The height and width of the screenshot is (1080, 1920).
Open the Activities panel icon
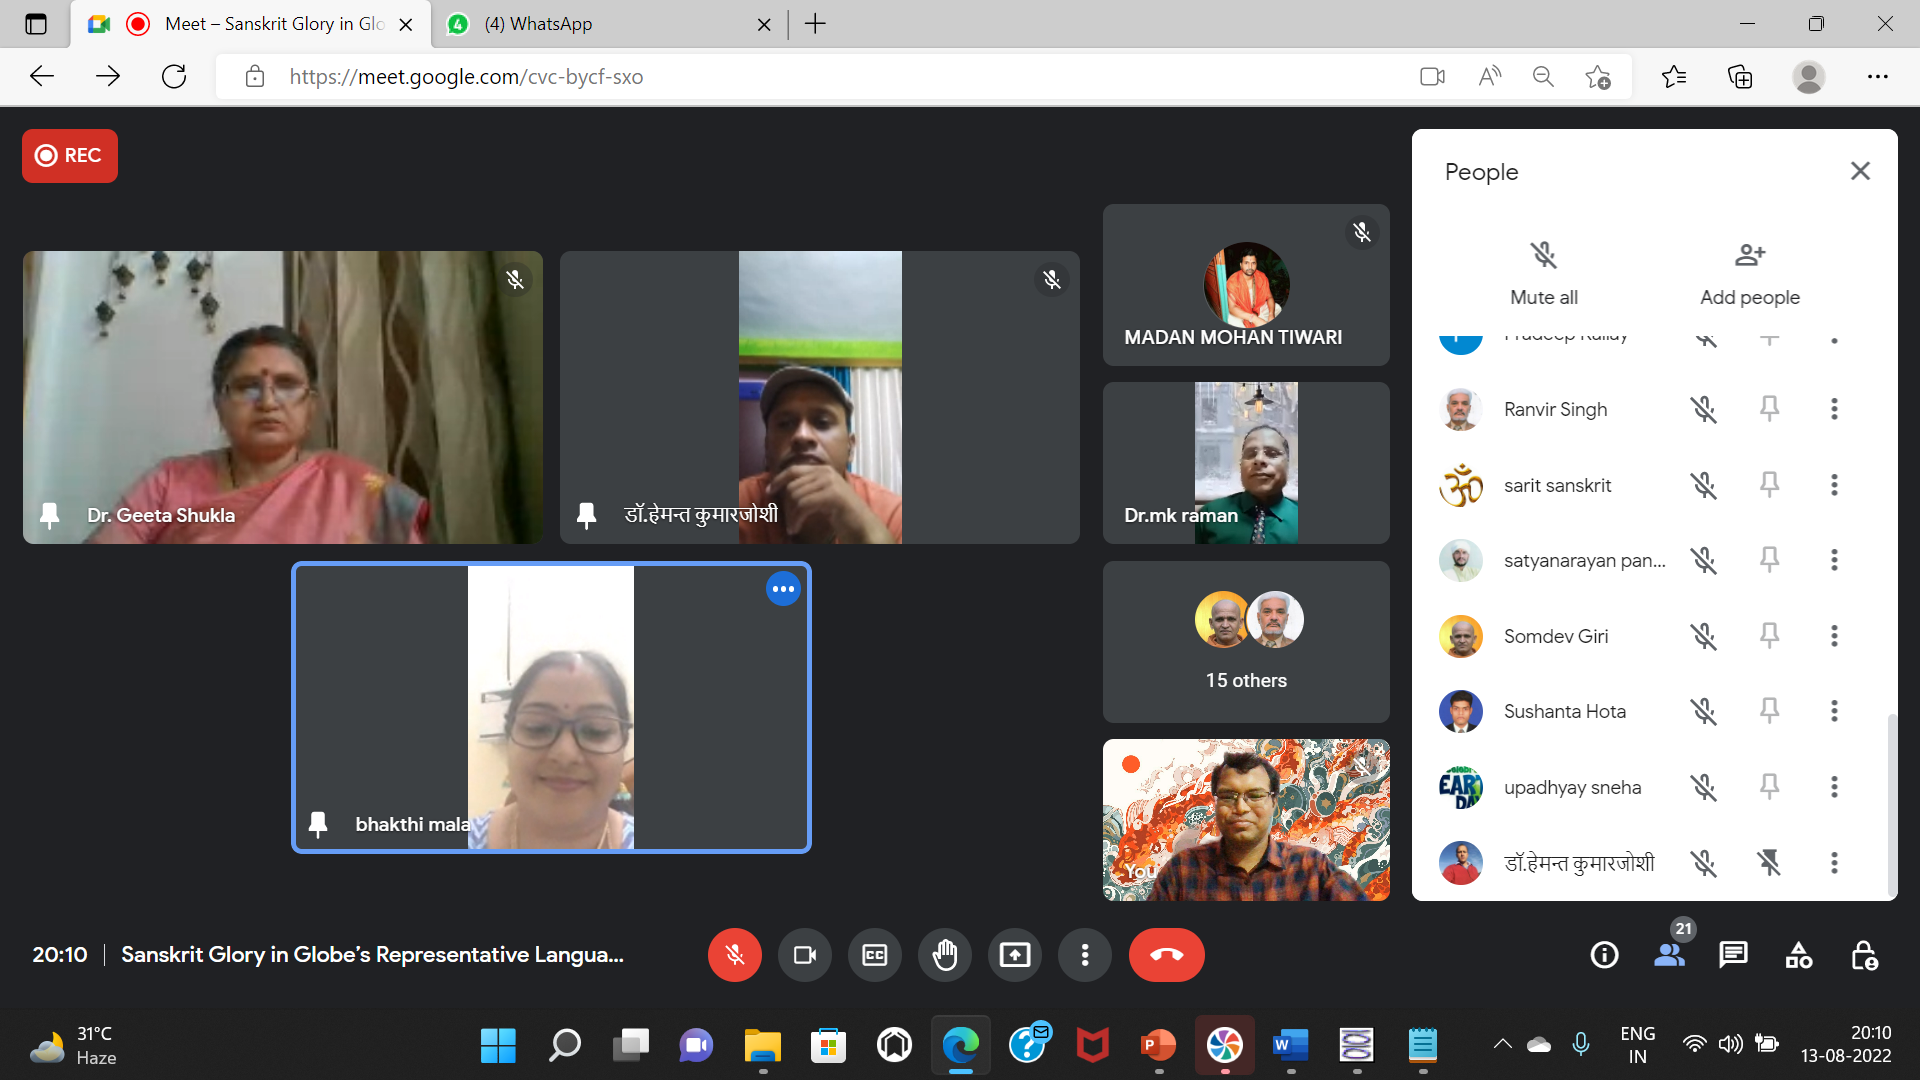click(x=1798, y=955)
